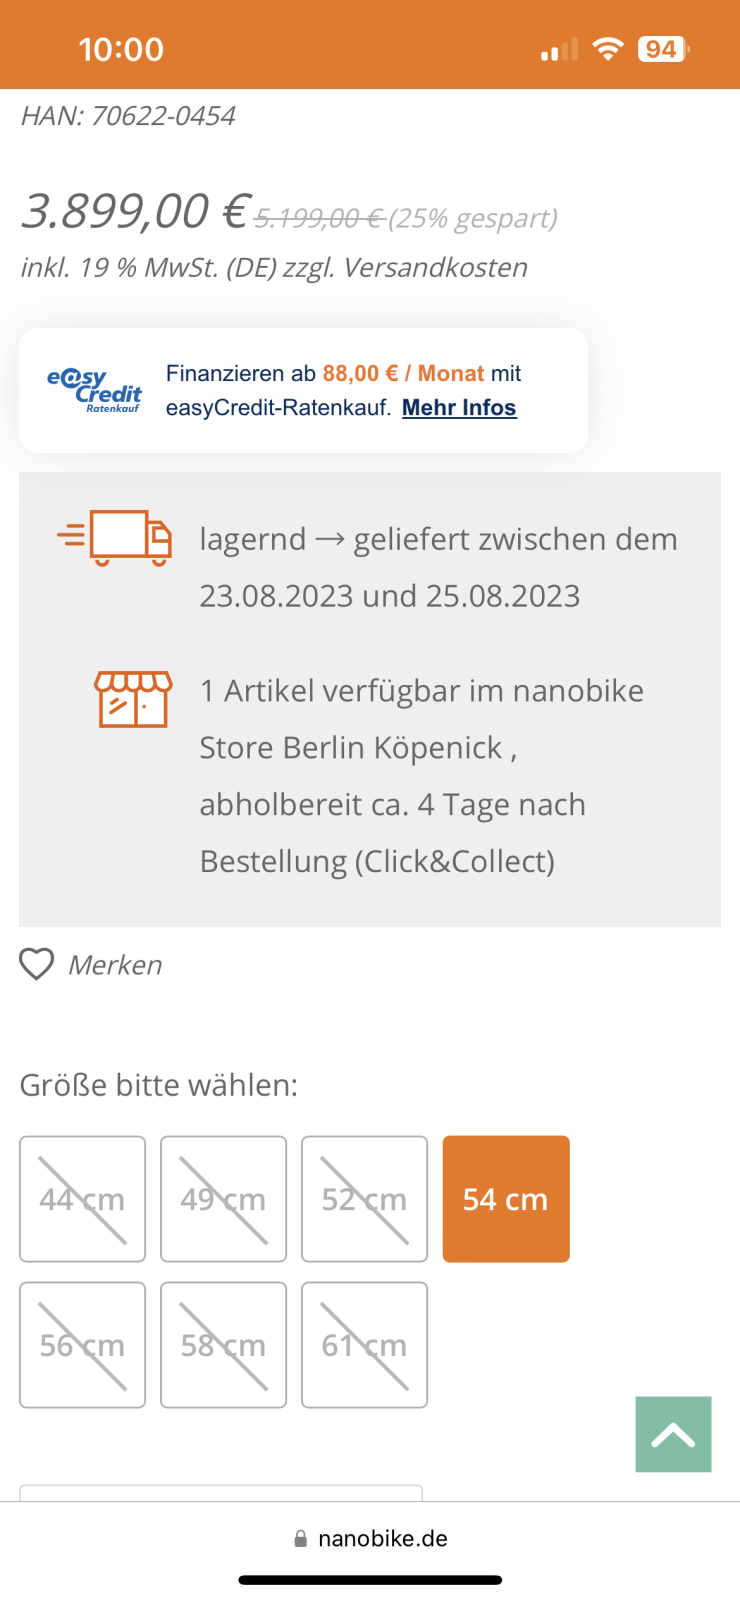The image size is (740, 1600).
Task: Select the 58 cm size option
Action: (x=223, y=1345)
